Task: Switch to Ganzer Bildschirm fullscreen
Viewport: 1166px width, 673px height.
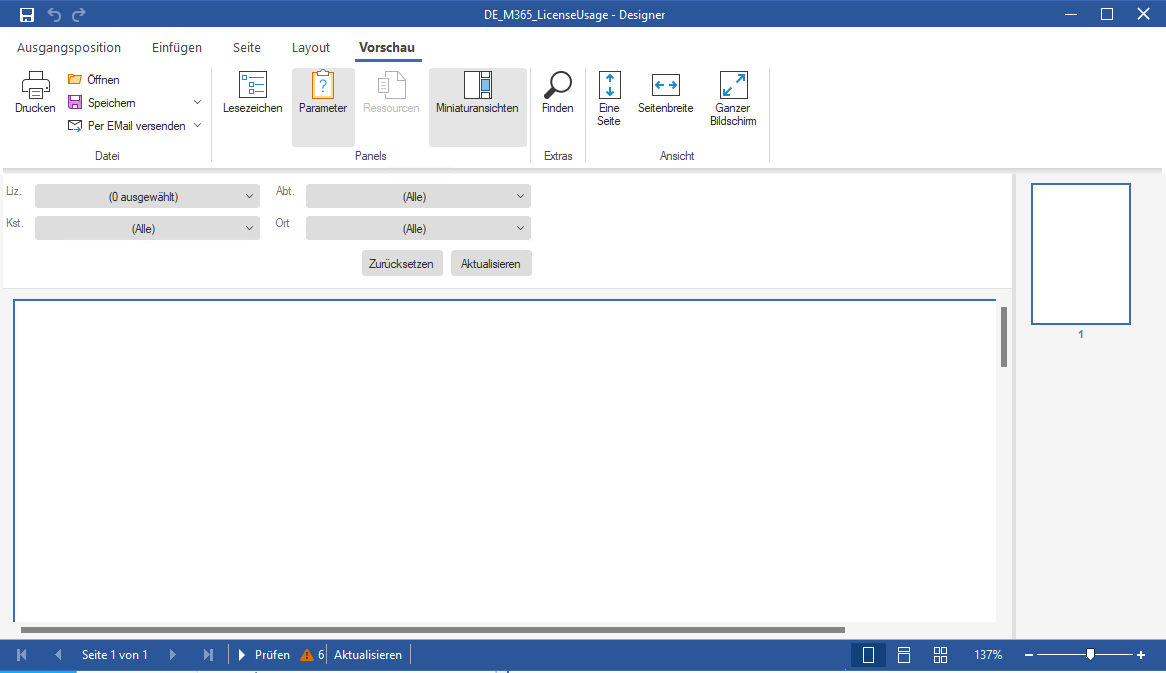Action: 733,99
